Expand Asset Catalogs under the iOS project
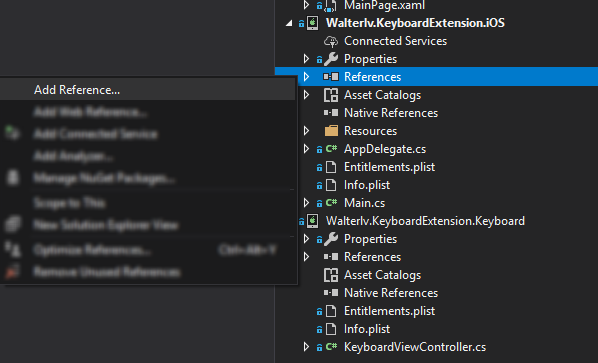The image size is (598, 363). click(306, 95)
